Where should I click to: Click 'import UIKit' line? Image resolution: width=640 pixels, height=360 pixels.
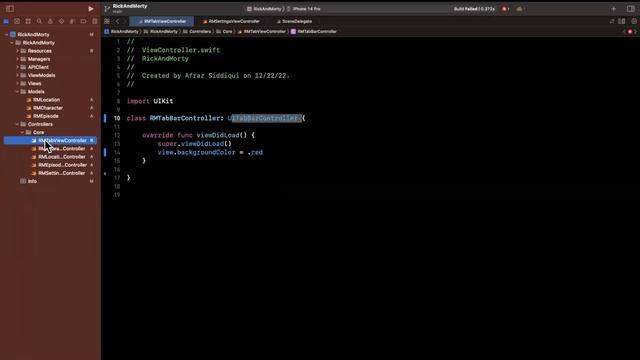150,101
